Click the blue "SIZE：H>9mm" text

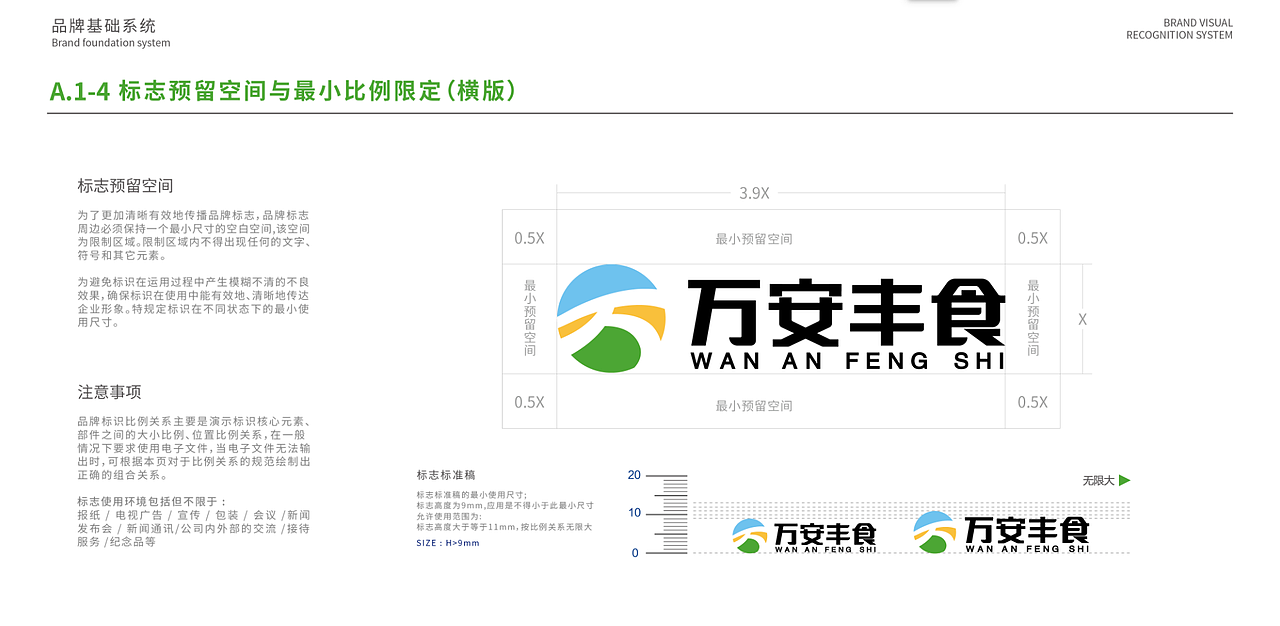[448, 543]
